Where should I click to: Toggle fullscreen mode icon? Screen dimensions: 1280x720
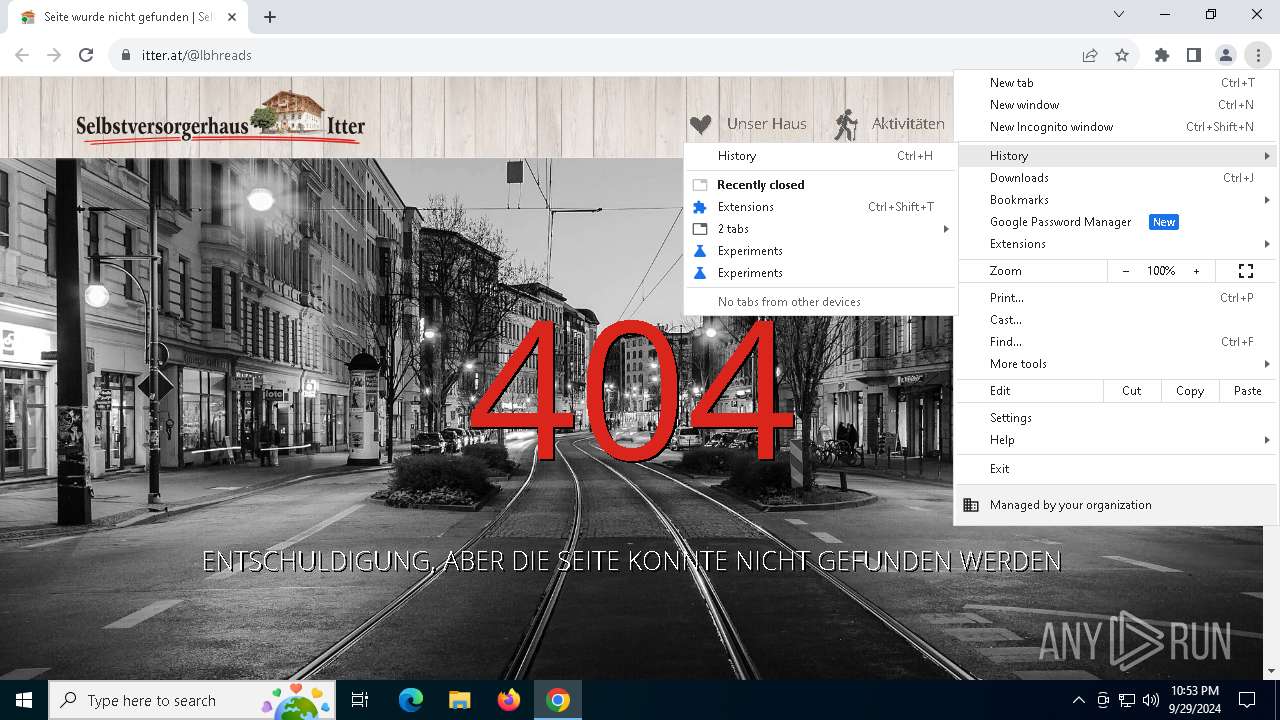(1246, 271)
